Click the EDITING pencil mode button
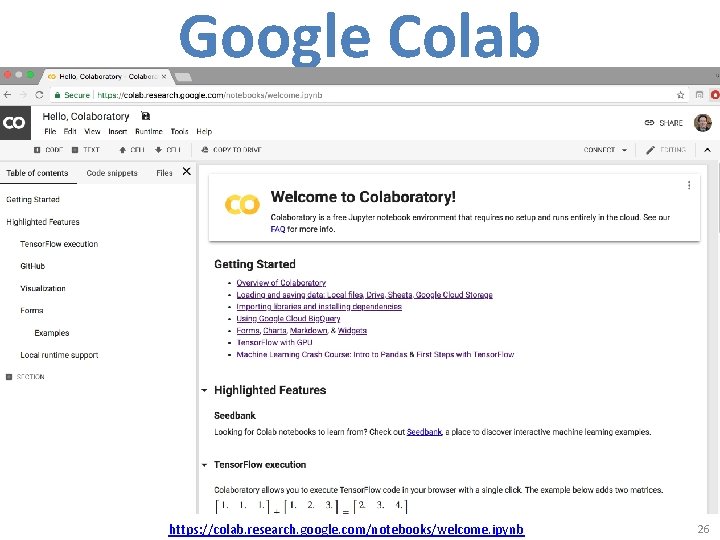This screenshot has width=720, height=540. 666,150
